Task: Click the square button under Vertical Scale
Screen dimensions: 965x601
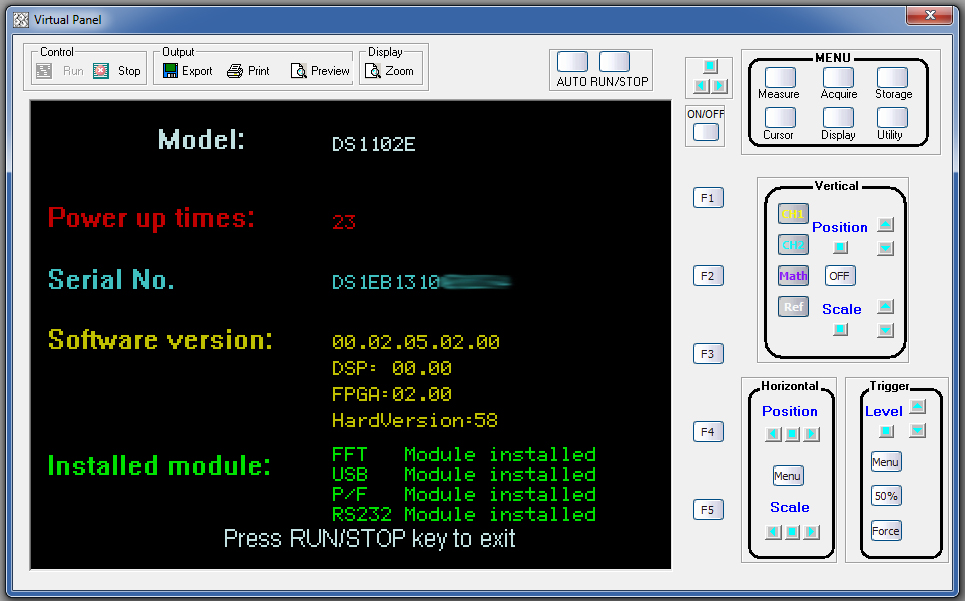Action: (840, 330)
